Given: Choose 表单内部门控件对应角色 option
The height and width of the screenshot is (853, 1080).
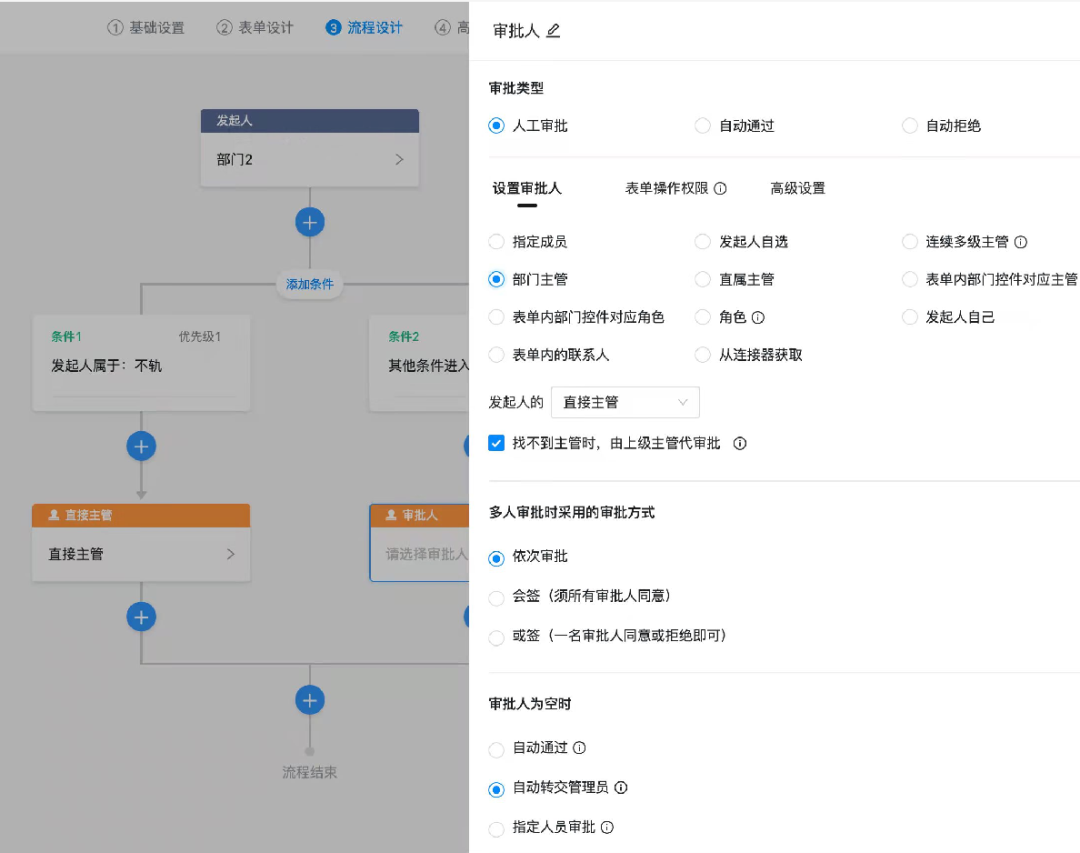Looking at the screenshot, I should [x=496, y=318].
